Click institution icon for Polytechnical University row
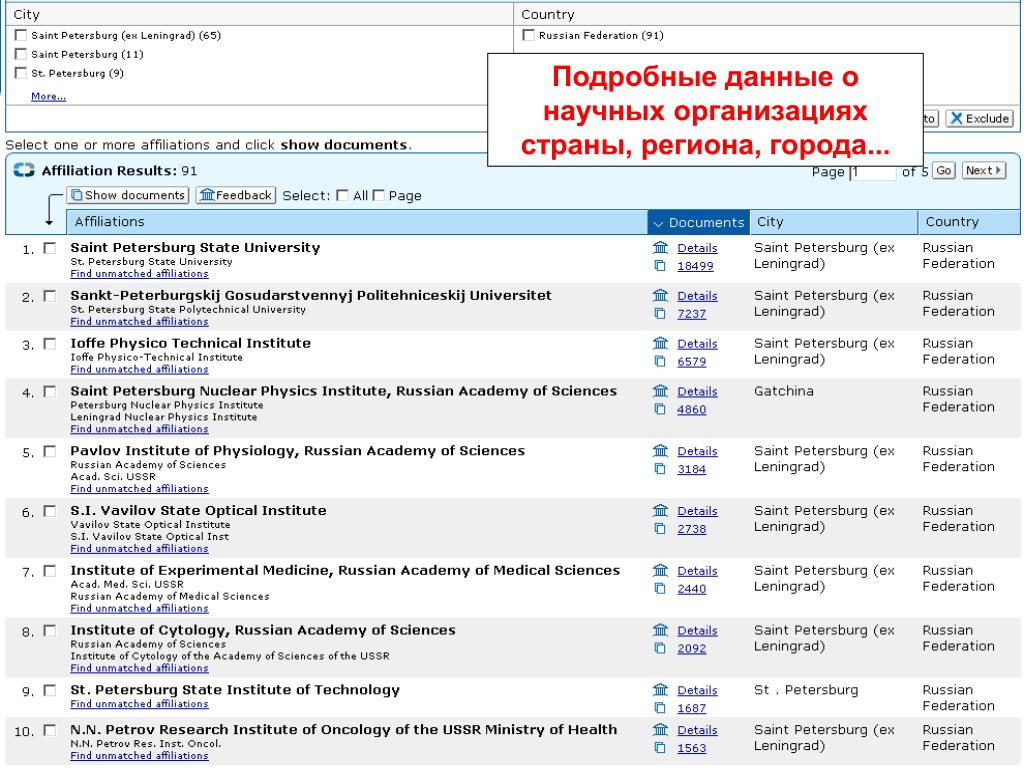Screen dimensions: 1024x768 tap(660, 295)
